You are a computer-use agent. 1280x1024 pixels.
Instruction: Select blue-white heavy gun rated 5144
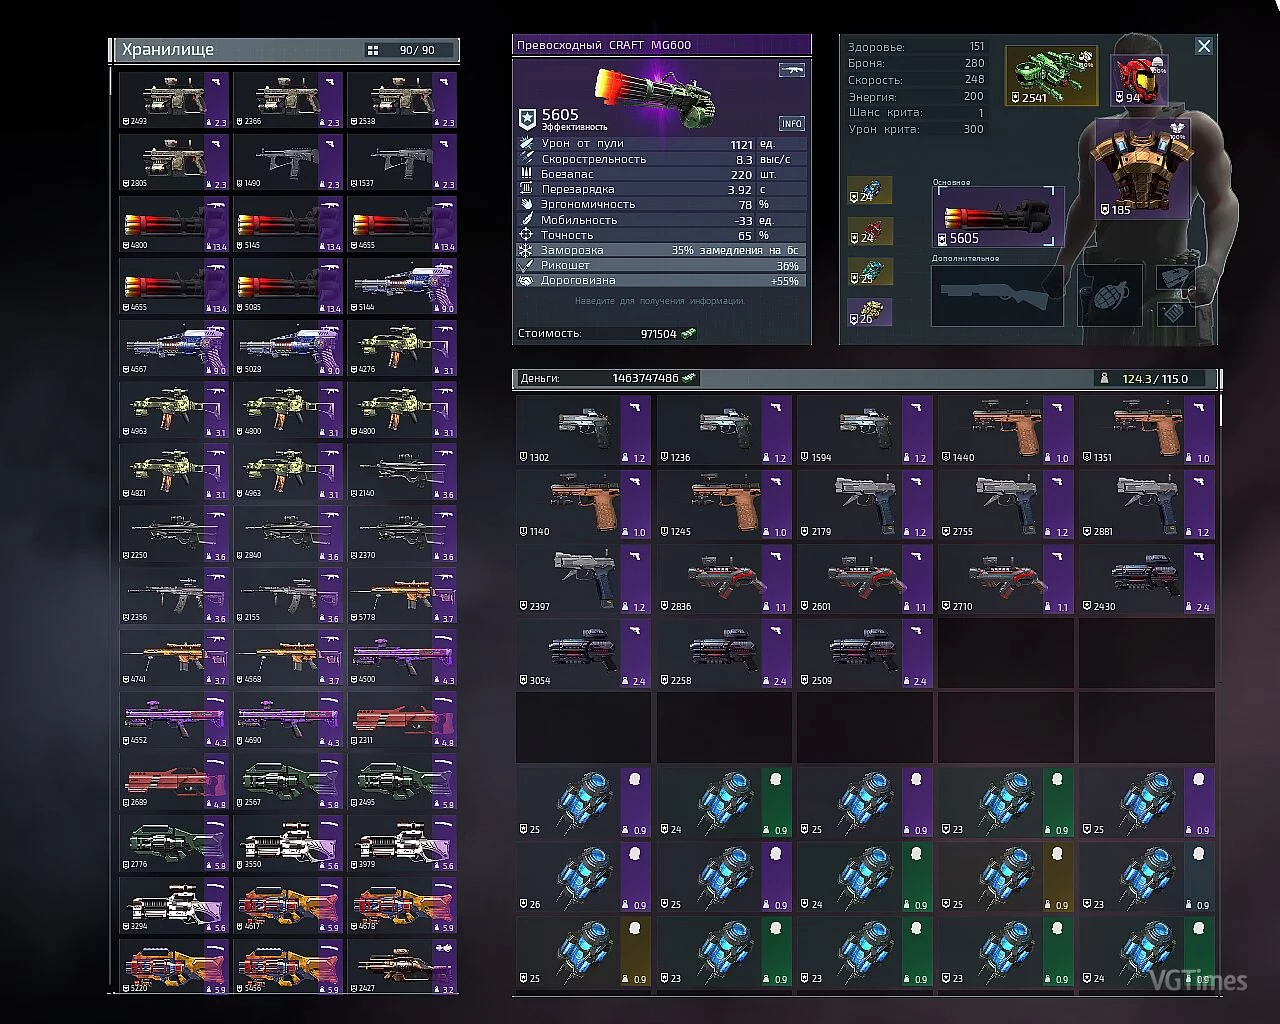pyautogui.click(x=402, y=286)
